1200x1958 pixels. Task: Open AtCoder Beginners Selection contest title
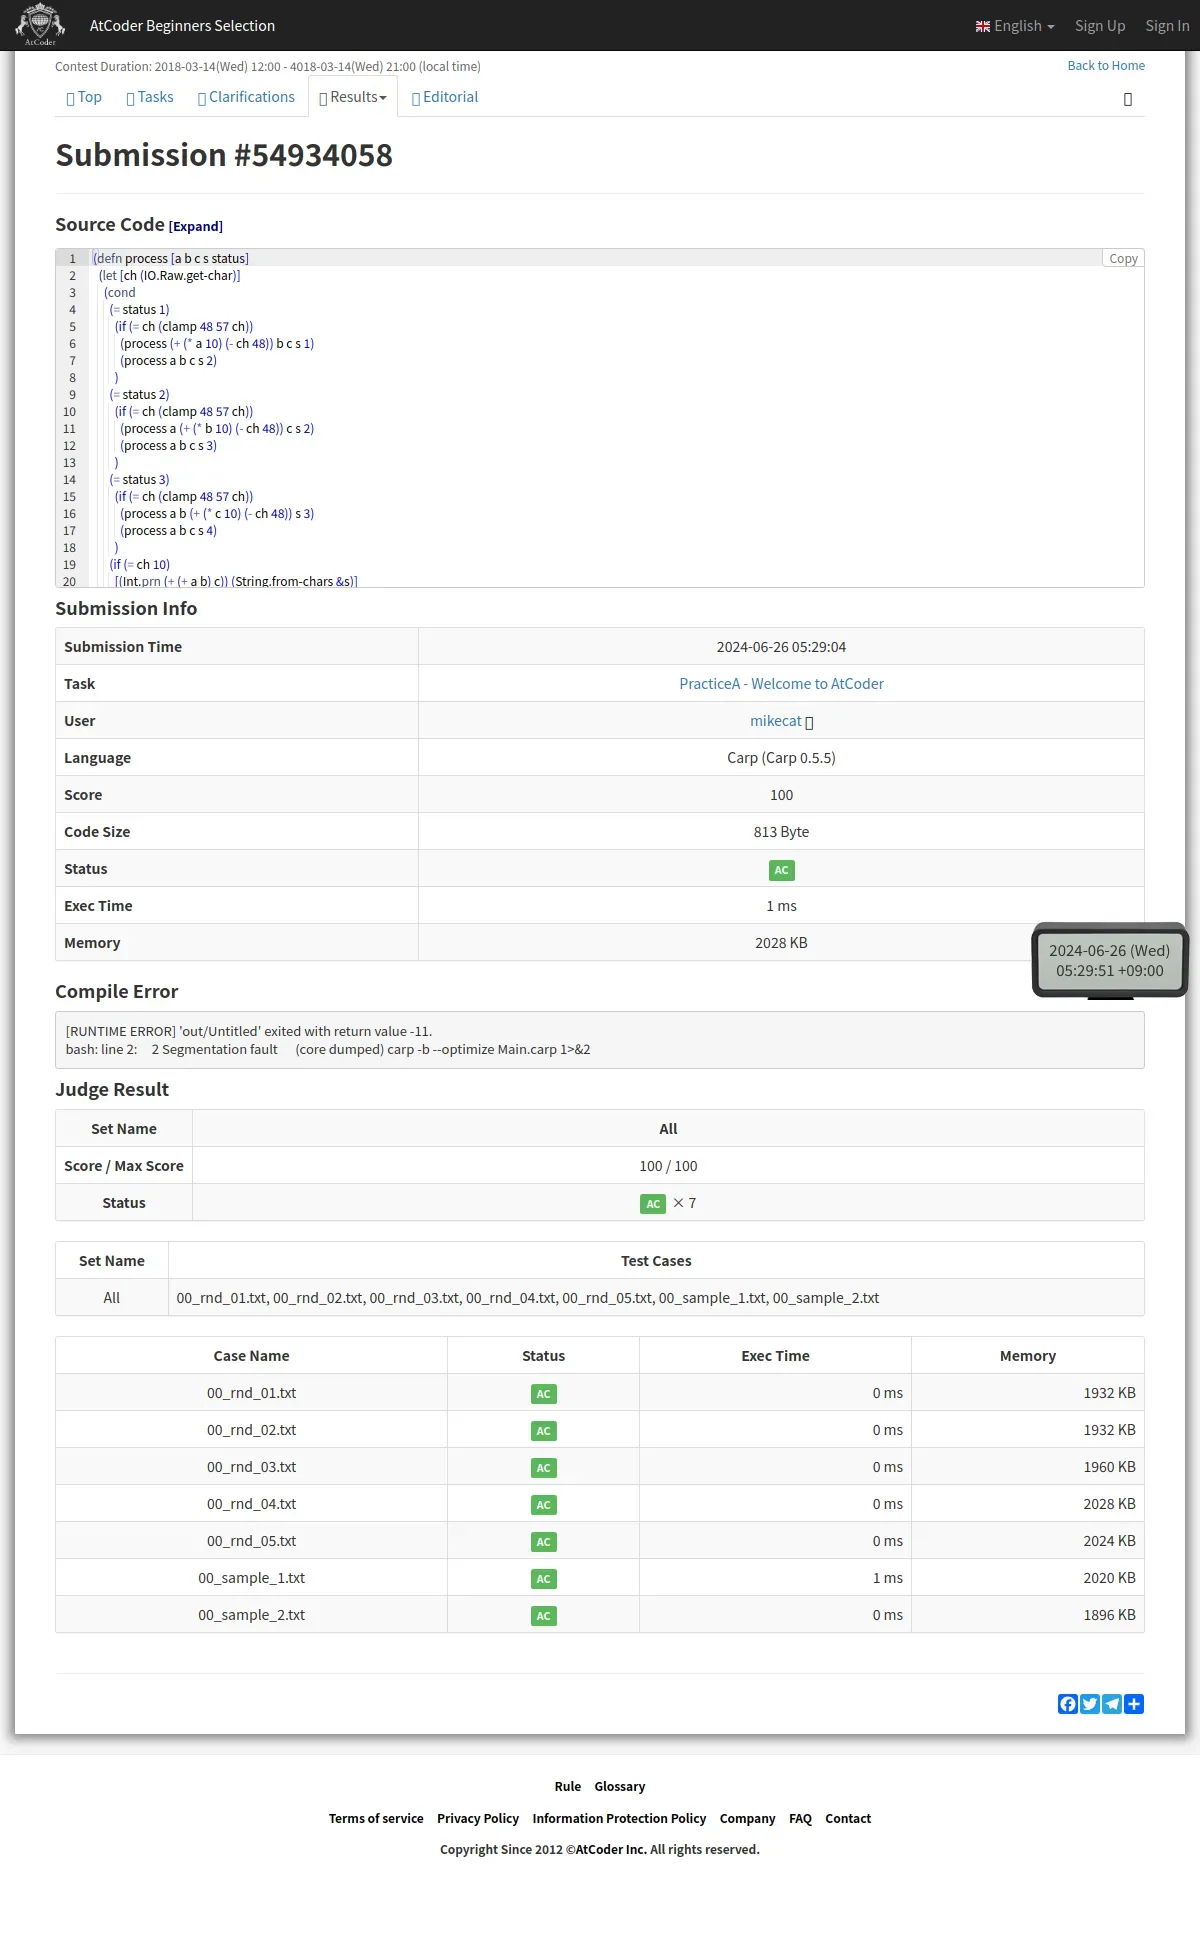[x=182, y=26]
